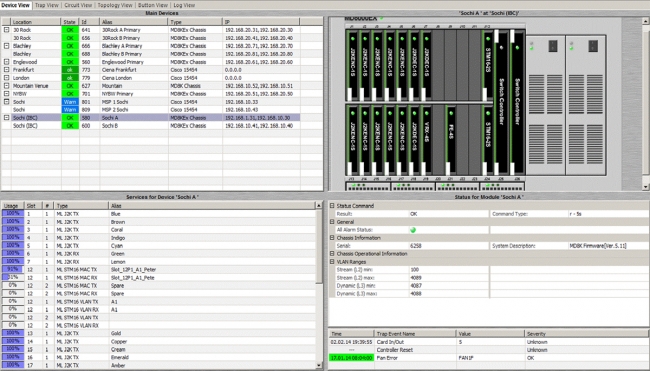The width and height of the screenshot is (650, 371).
Task: Open the Topology View tab
Action: pyautogui.click(x=115, y=5)
